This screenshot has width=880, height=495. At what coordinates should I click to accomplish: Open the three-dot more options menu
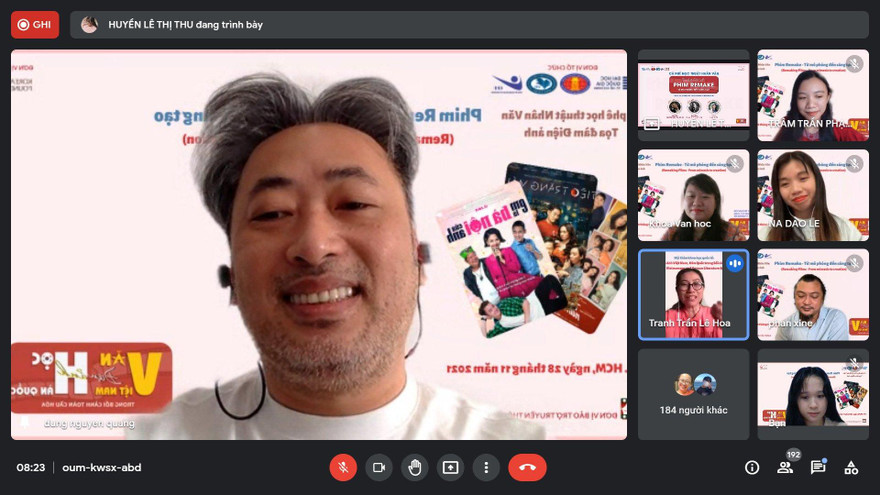(486, 467)
